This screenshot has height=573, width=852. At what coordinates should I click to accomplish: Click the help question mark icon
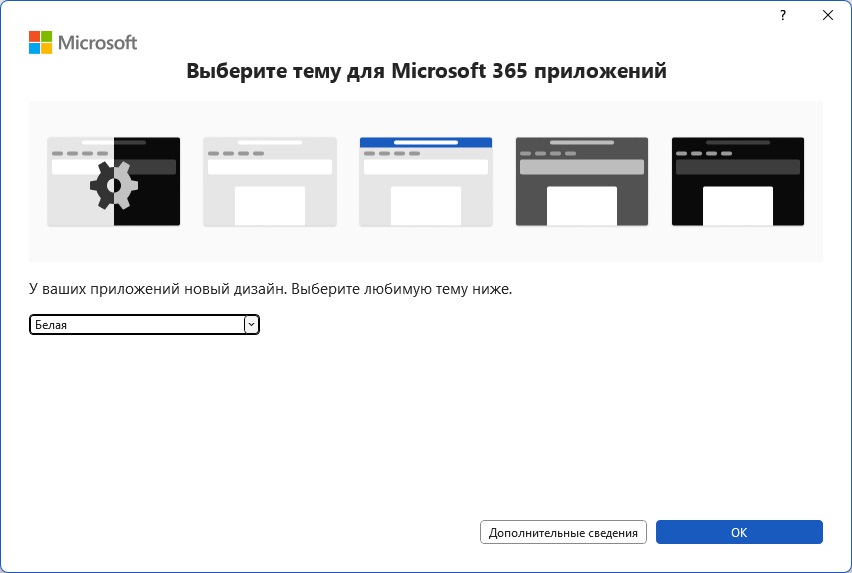point(782,15)
